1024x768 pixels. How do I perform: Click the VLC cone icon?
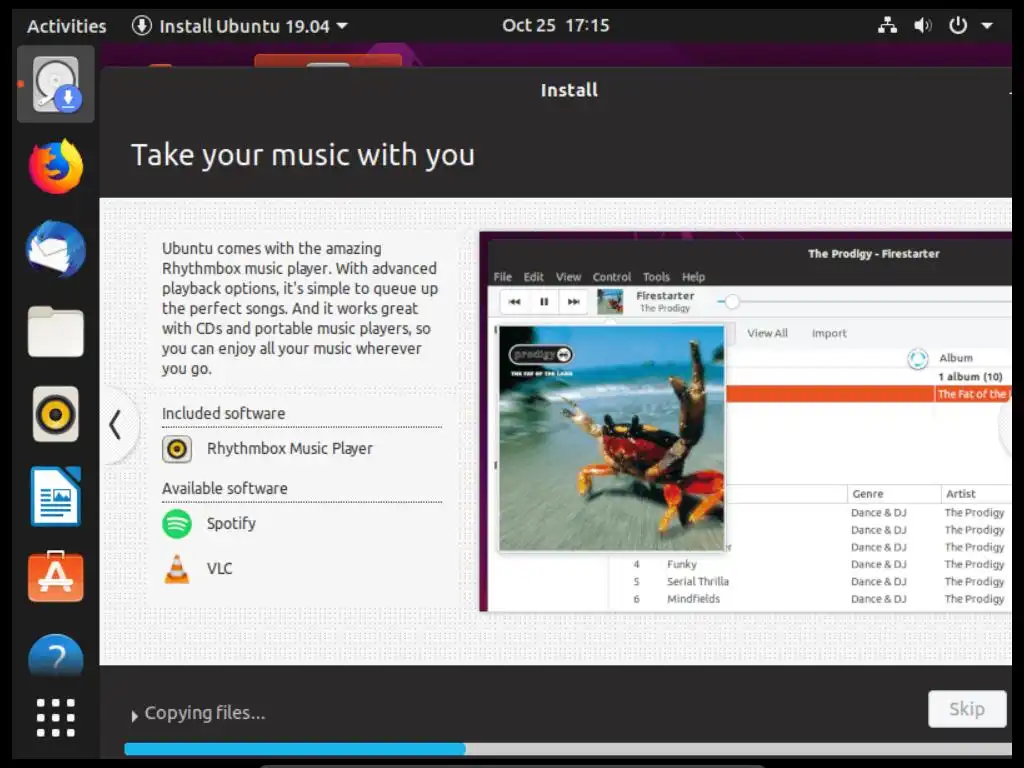[177, 569]
